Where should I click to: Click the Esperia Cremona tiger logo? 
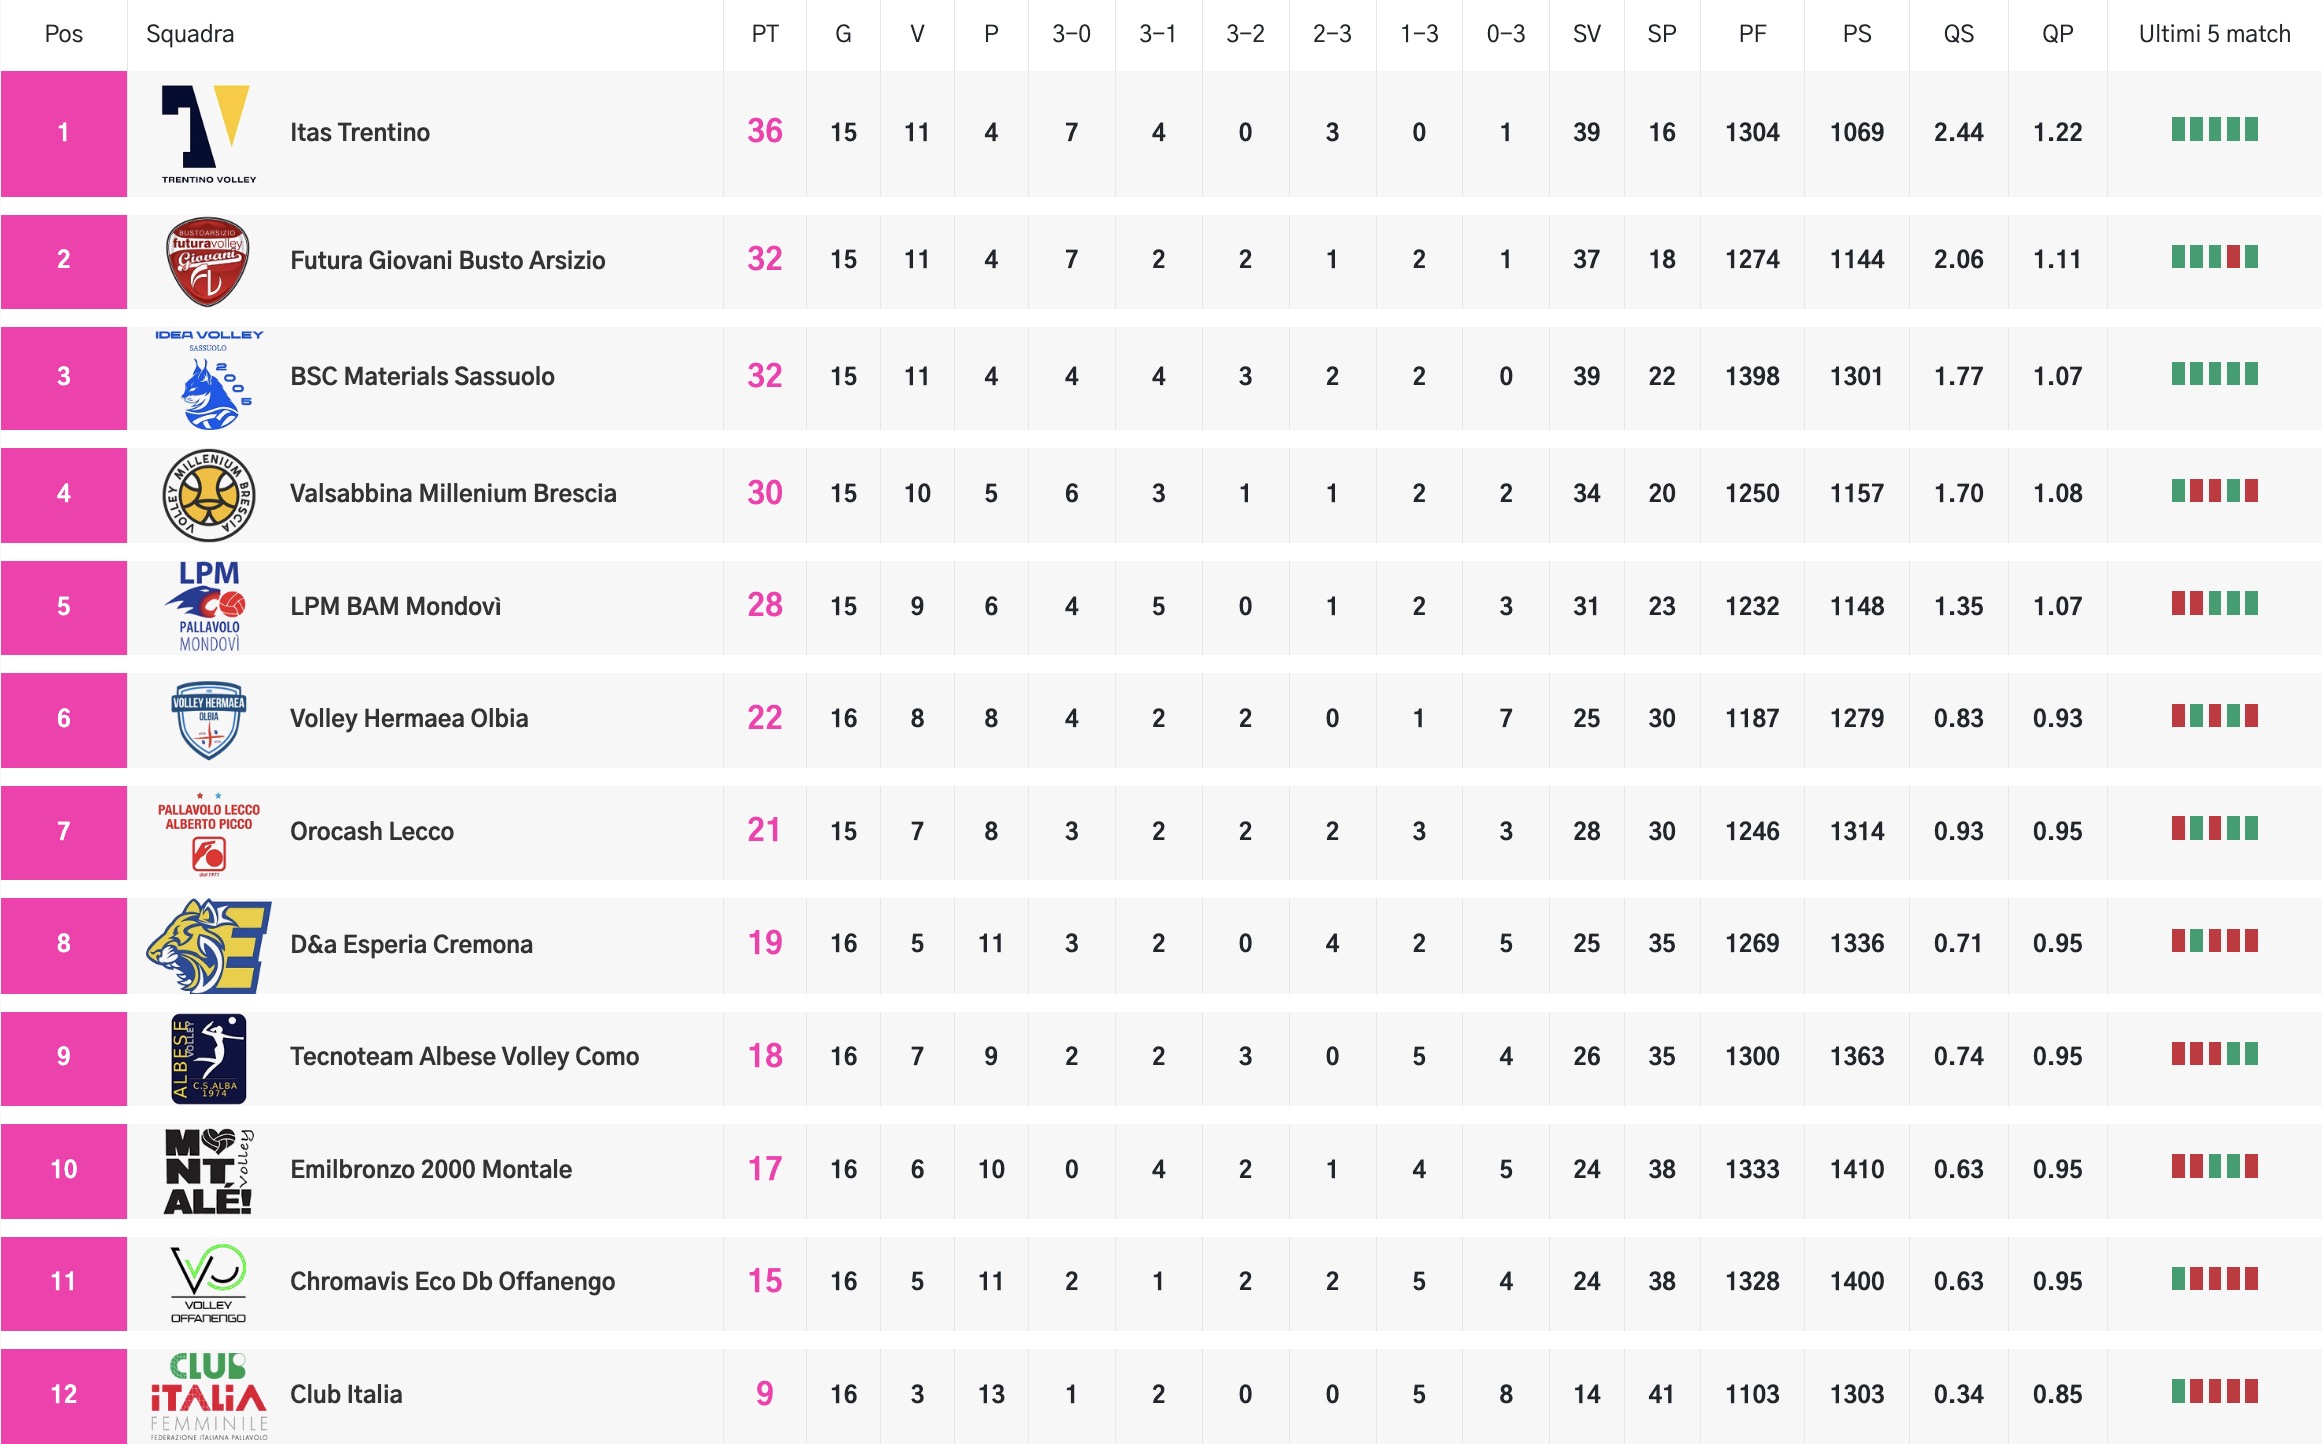[208, 945]
